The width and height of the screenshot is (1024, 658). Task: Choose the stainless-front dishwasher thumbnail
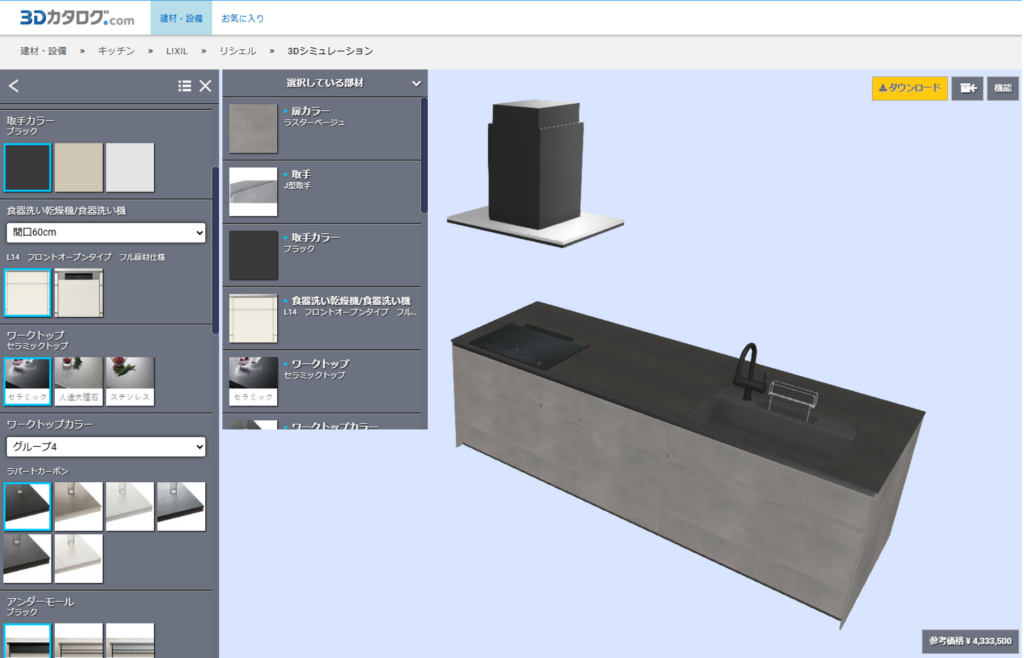tap(79, 293)
